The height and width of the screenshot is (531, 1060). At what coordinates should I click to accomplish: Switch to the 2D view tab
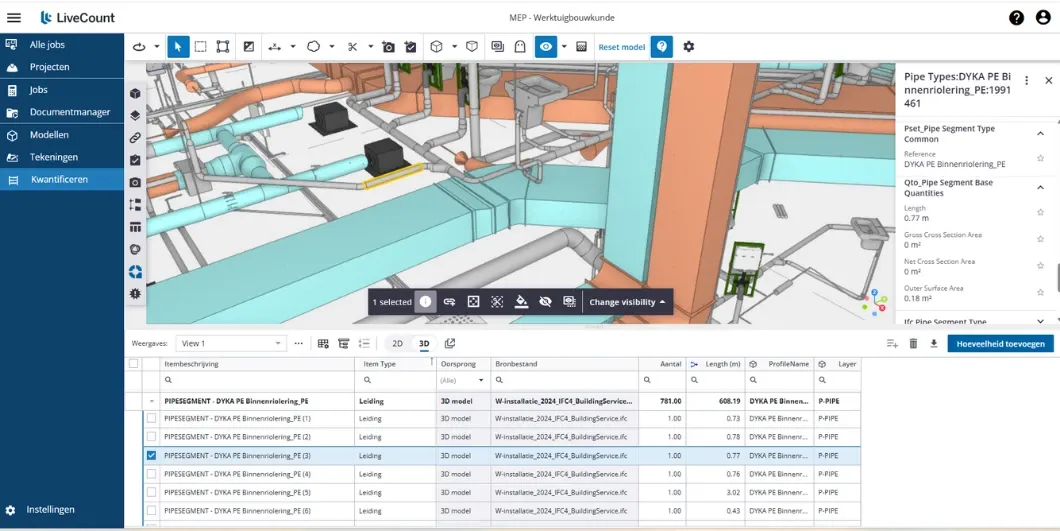(x=398, y=344)
